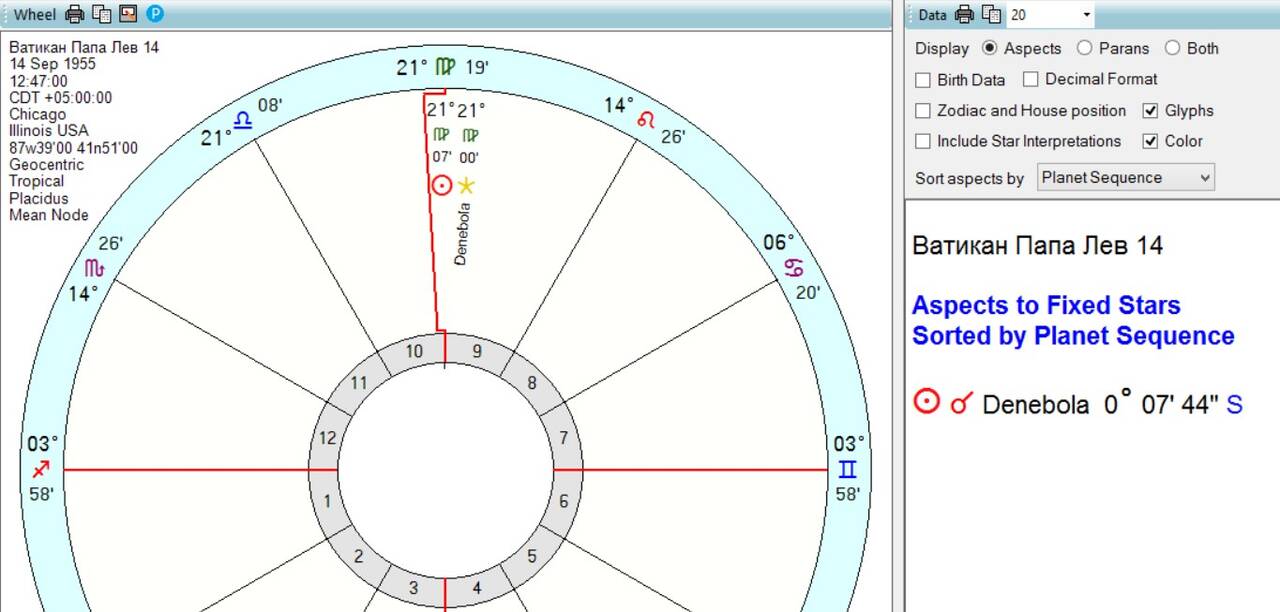The width and height of the screenshot is (1280, 612).
Task: Click the 'Data' panel label
Action: [932, 15]
